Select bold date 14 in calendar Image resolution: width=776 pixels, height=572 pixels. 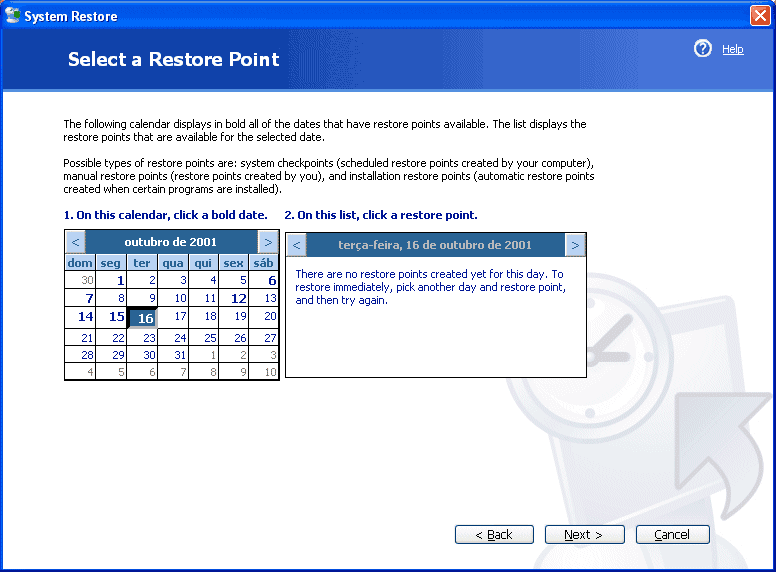pyautogui.click(x=86, y=317)
